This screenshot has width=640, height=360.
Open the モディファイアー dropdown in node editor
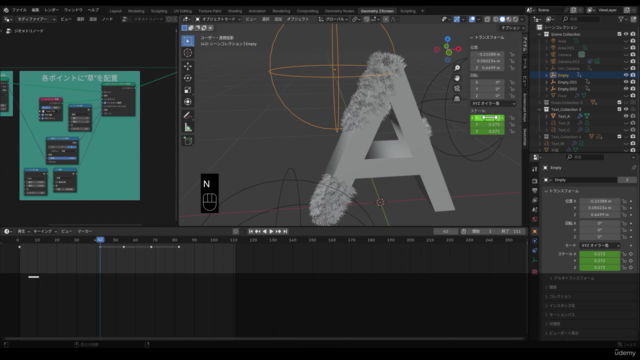36,19
